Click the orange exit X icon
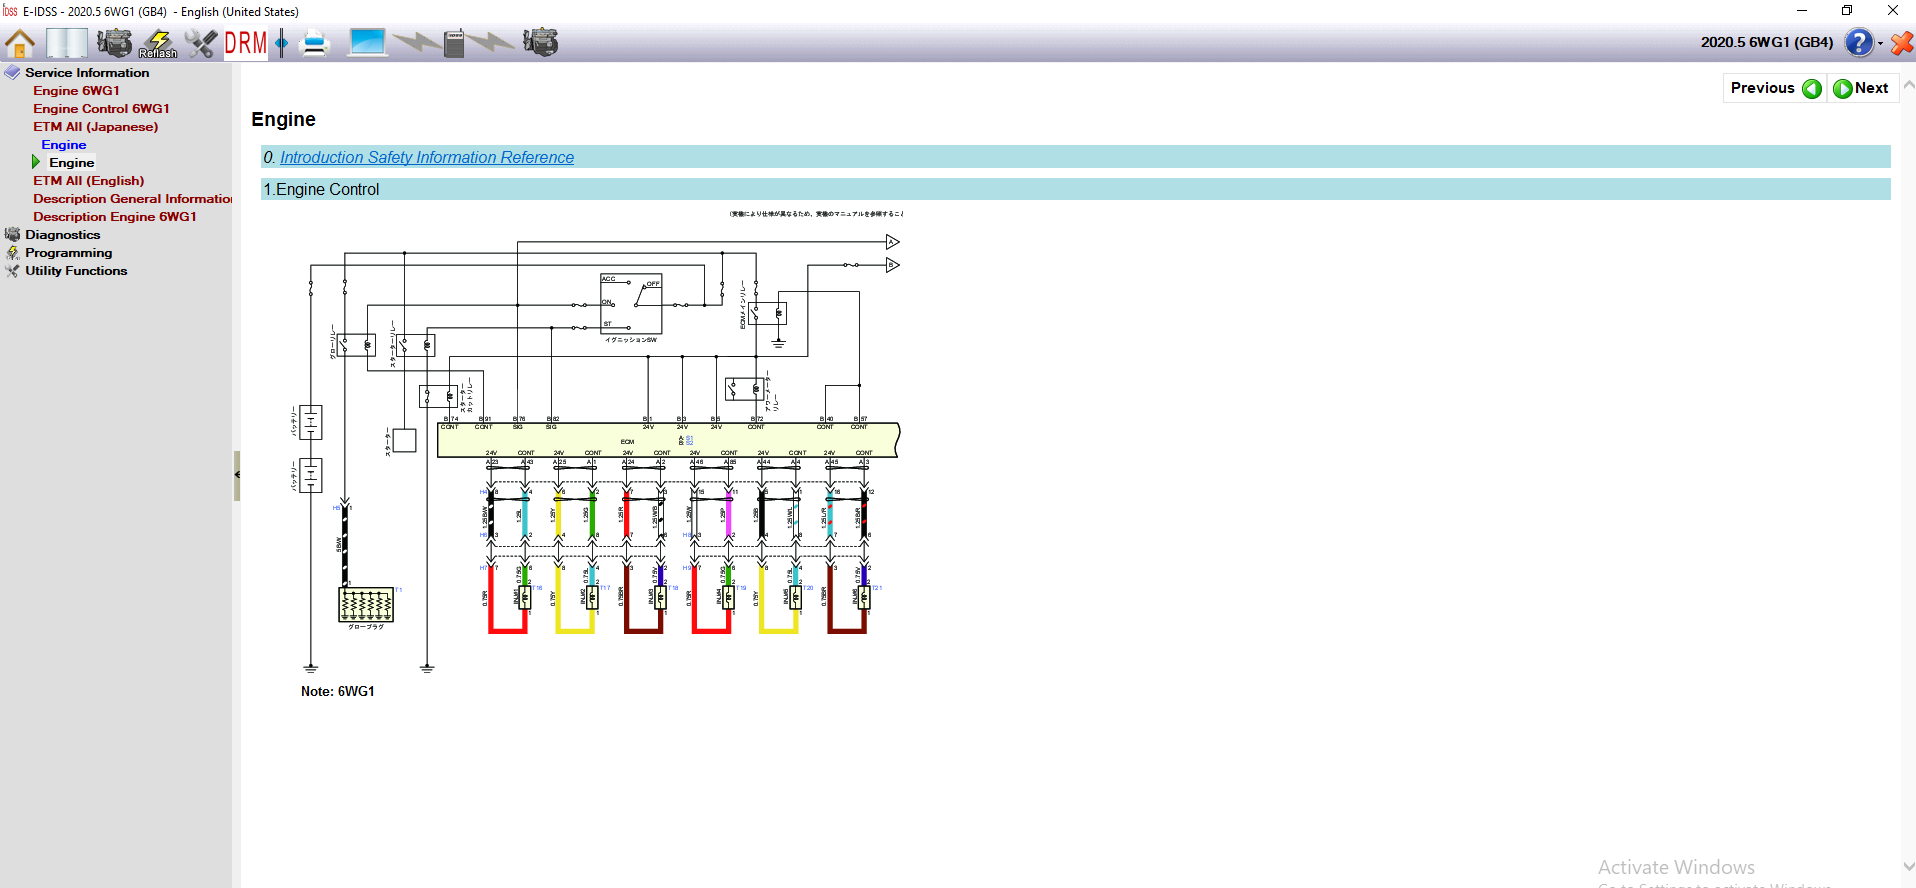Image resolution: width=1916 pixels, height=888 pixels. pyautogui.click(x=1902, y=43)
